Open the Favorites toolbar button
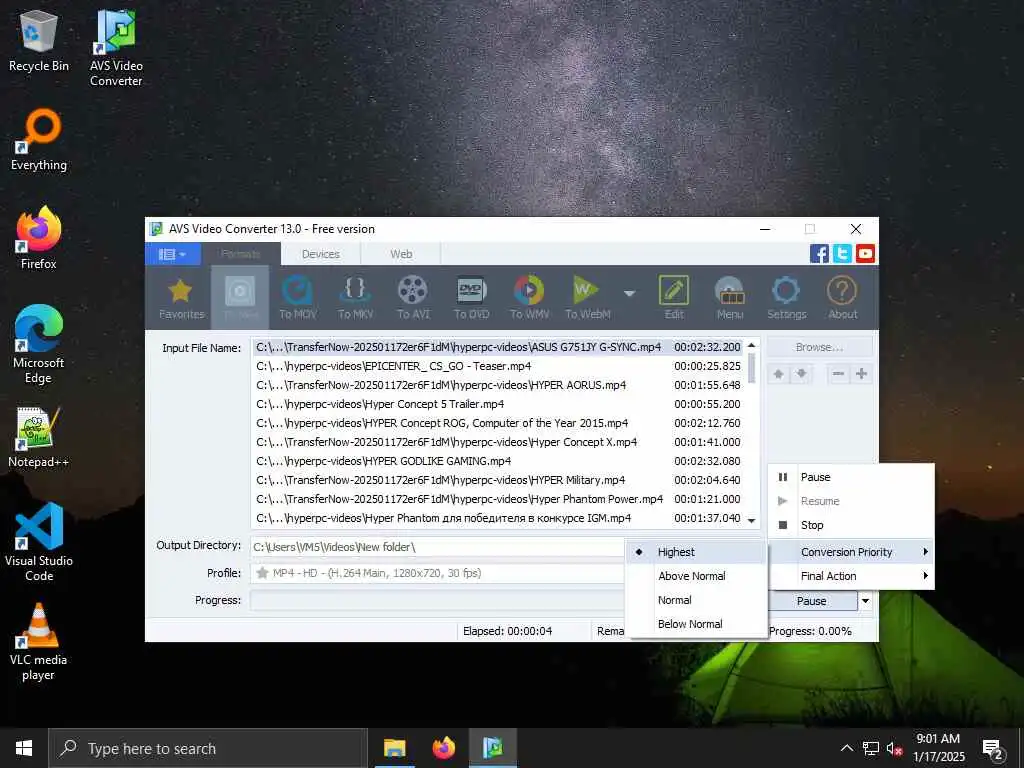This screenshot has height=768, width=1024. tap(181, 298)
